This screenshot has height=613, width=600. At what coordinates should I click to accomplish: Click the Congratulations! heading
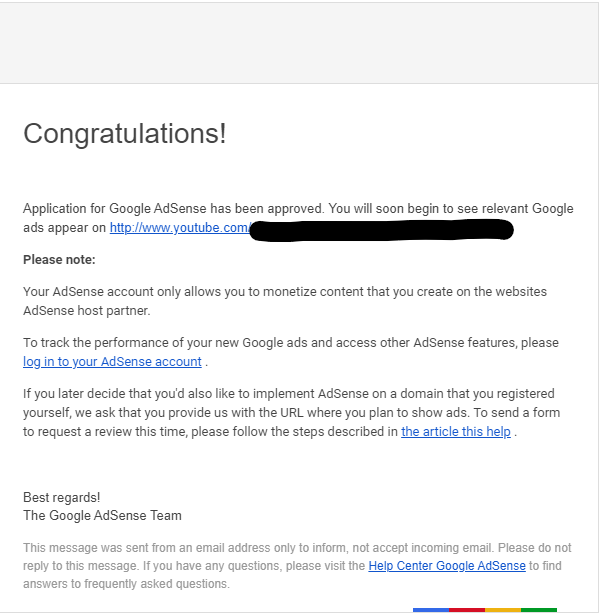tap(125, 134)
